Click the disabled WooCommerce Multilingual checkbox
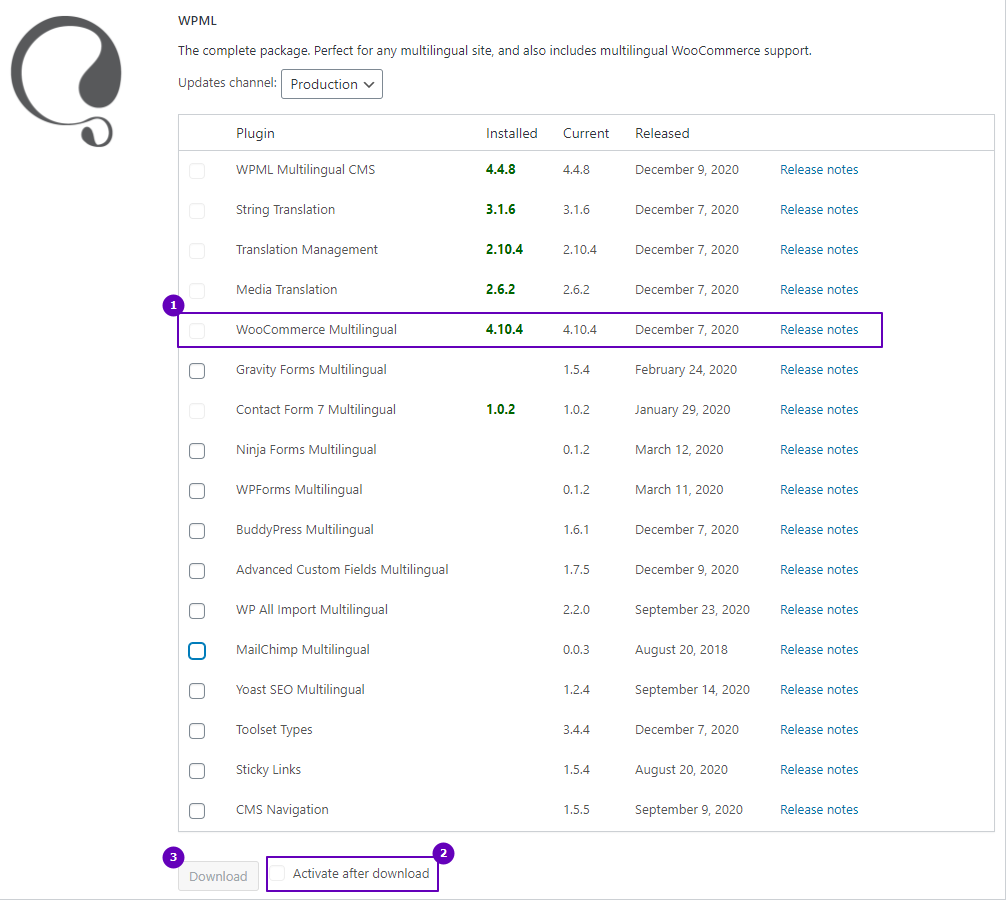The image size is (1006, 900). pyautogui.click(x=197, y=330)
